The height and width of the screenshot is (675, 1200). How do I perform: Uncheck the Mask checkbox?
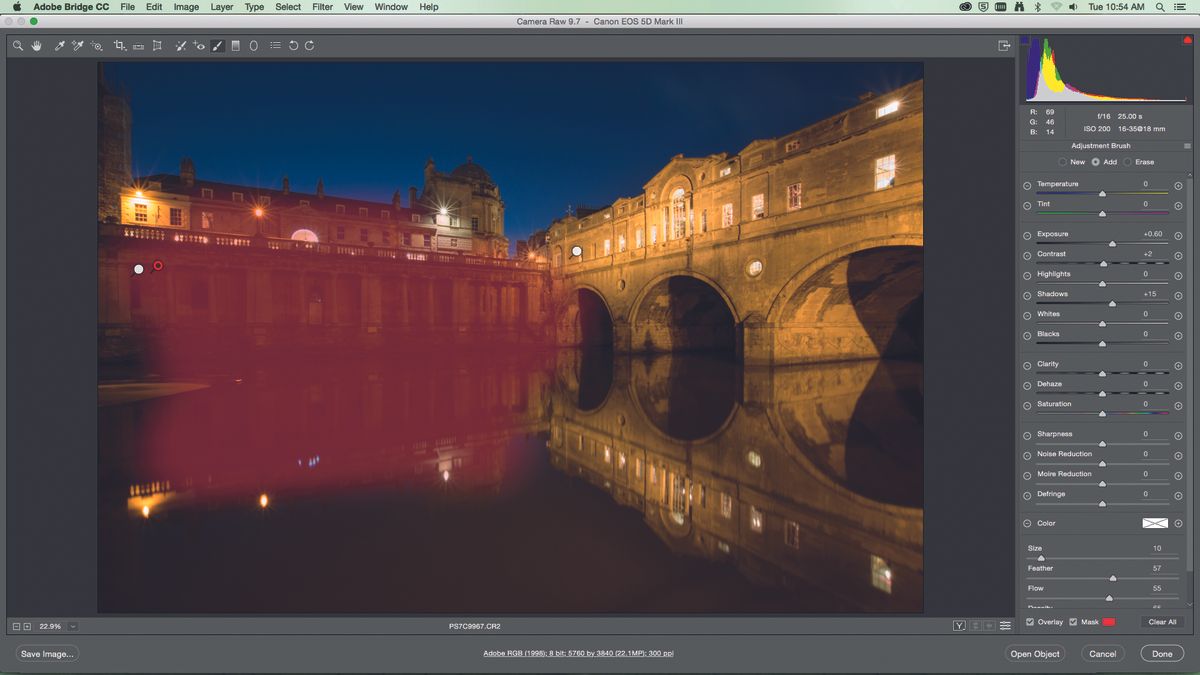tap(1075, 622)
